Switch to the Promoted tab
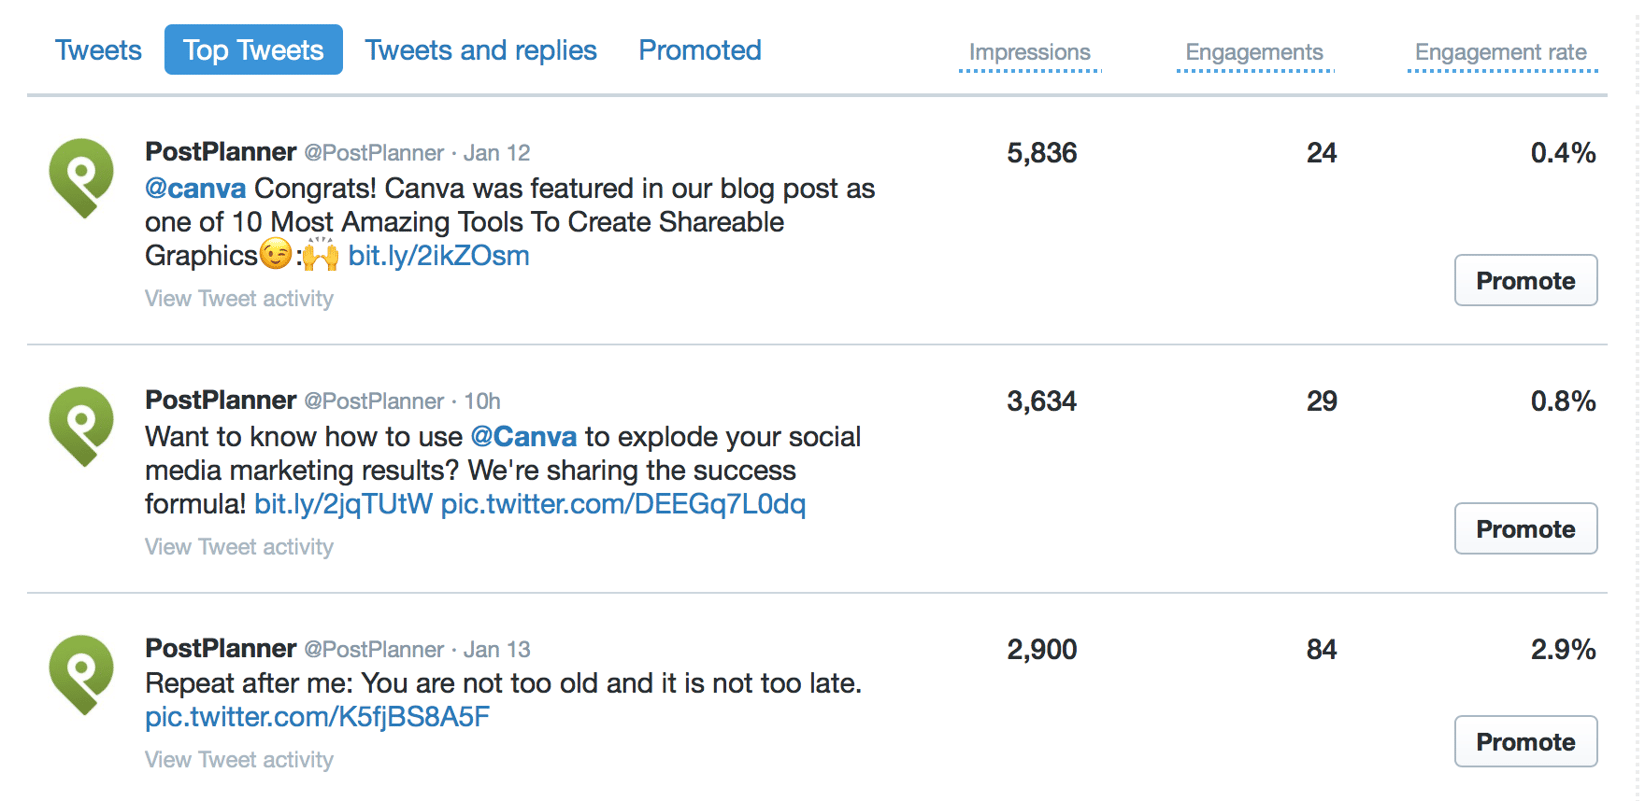The height and width of the screenshot is (801, 1645). point(699,49)
